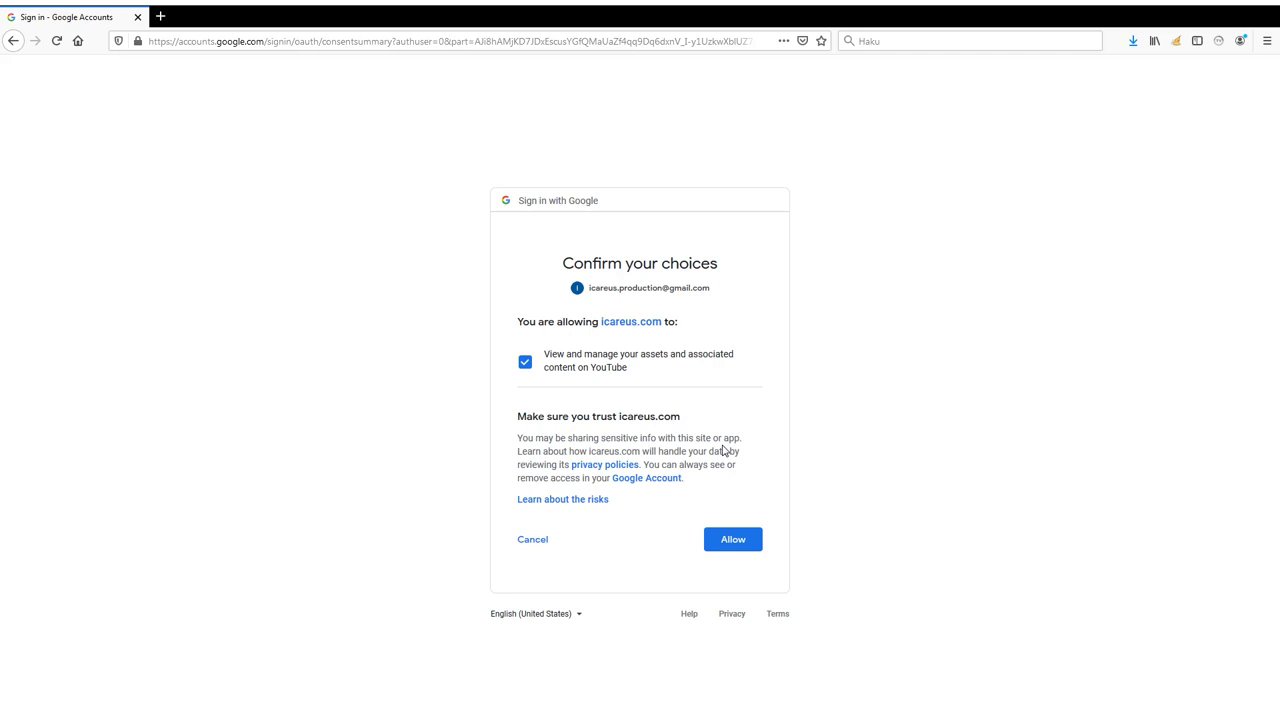The height and width of the screenshot is (720, 1280).
Task: Open Learn about the risks link
Action: (x=563, y=499)
